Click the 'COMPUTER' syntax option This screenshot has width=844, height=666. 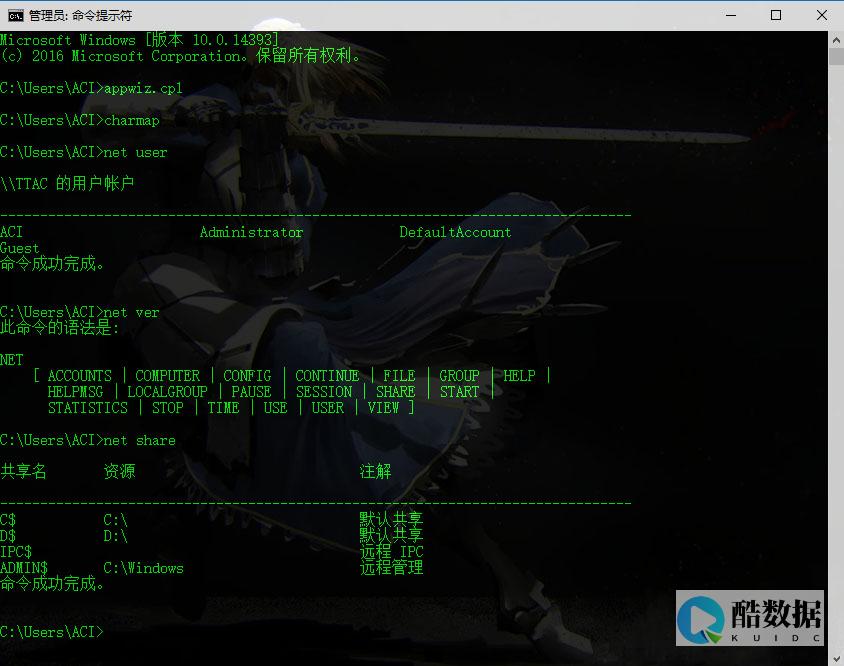click(x=167, y=376)
